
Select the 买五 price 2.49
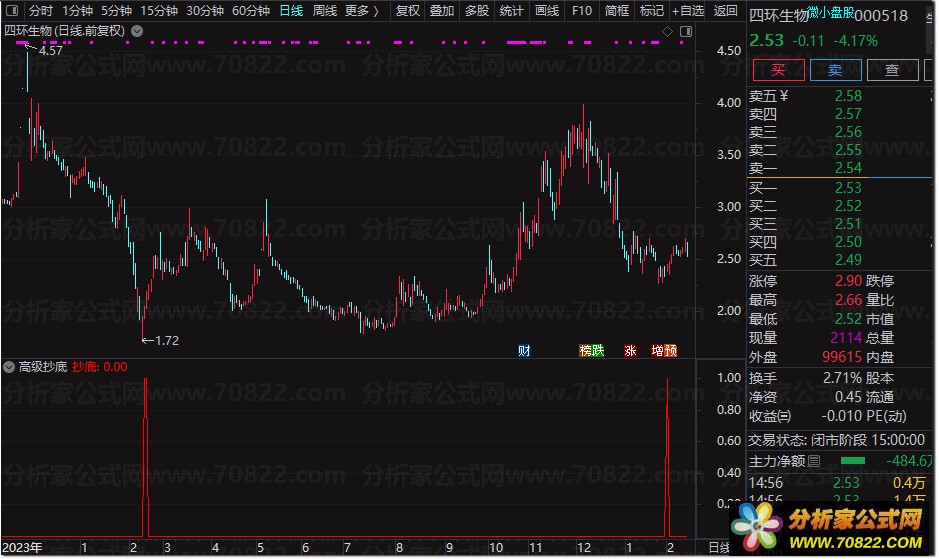pos(849,260)
